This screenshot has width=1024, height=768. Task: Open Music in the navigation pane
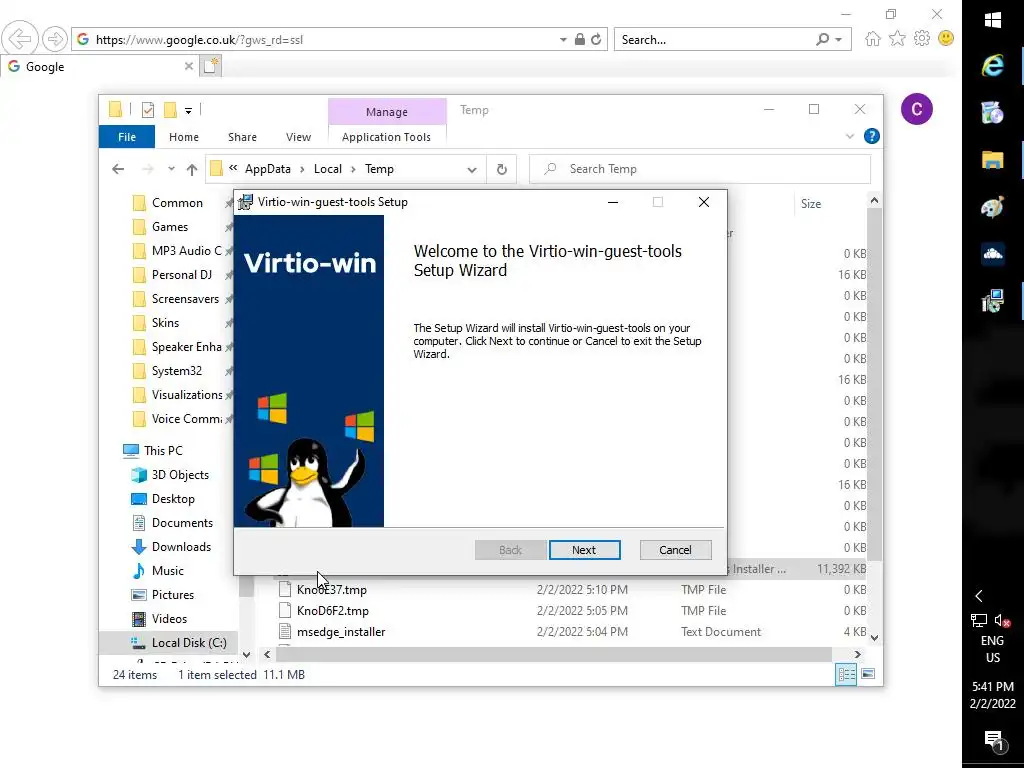(x=168, y=571)
